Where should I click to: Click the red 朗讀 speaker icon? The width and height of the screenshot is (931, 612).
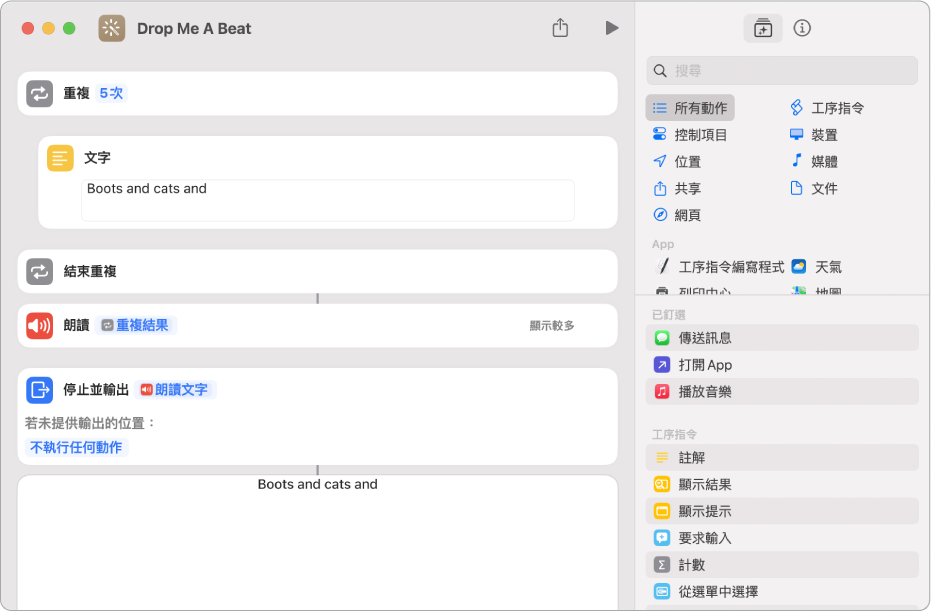(40, 325)
